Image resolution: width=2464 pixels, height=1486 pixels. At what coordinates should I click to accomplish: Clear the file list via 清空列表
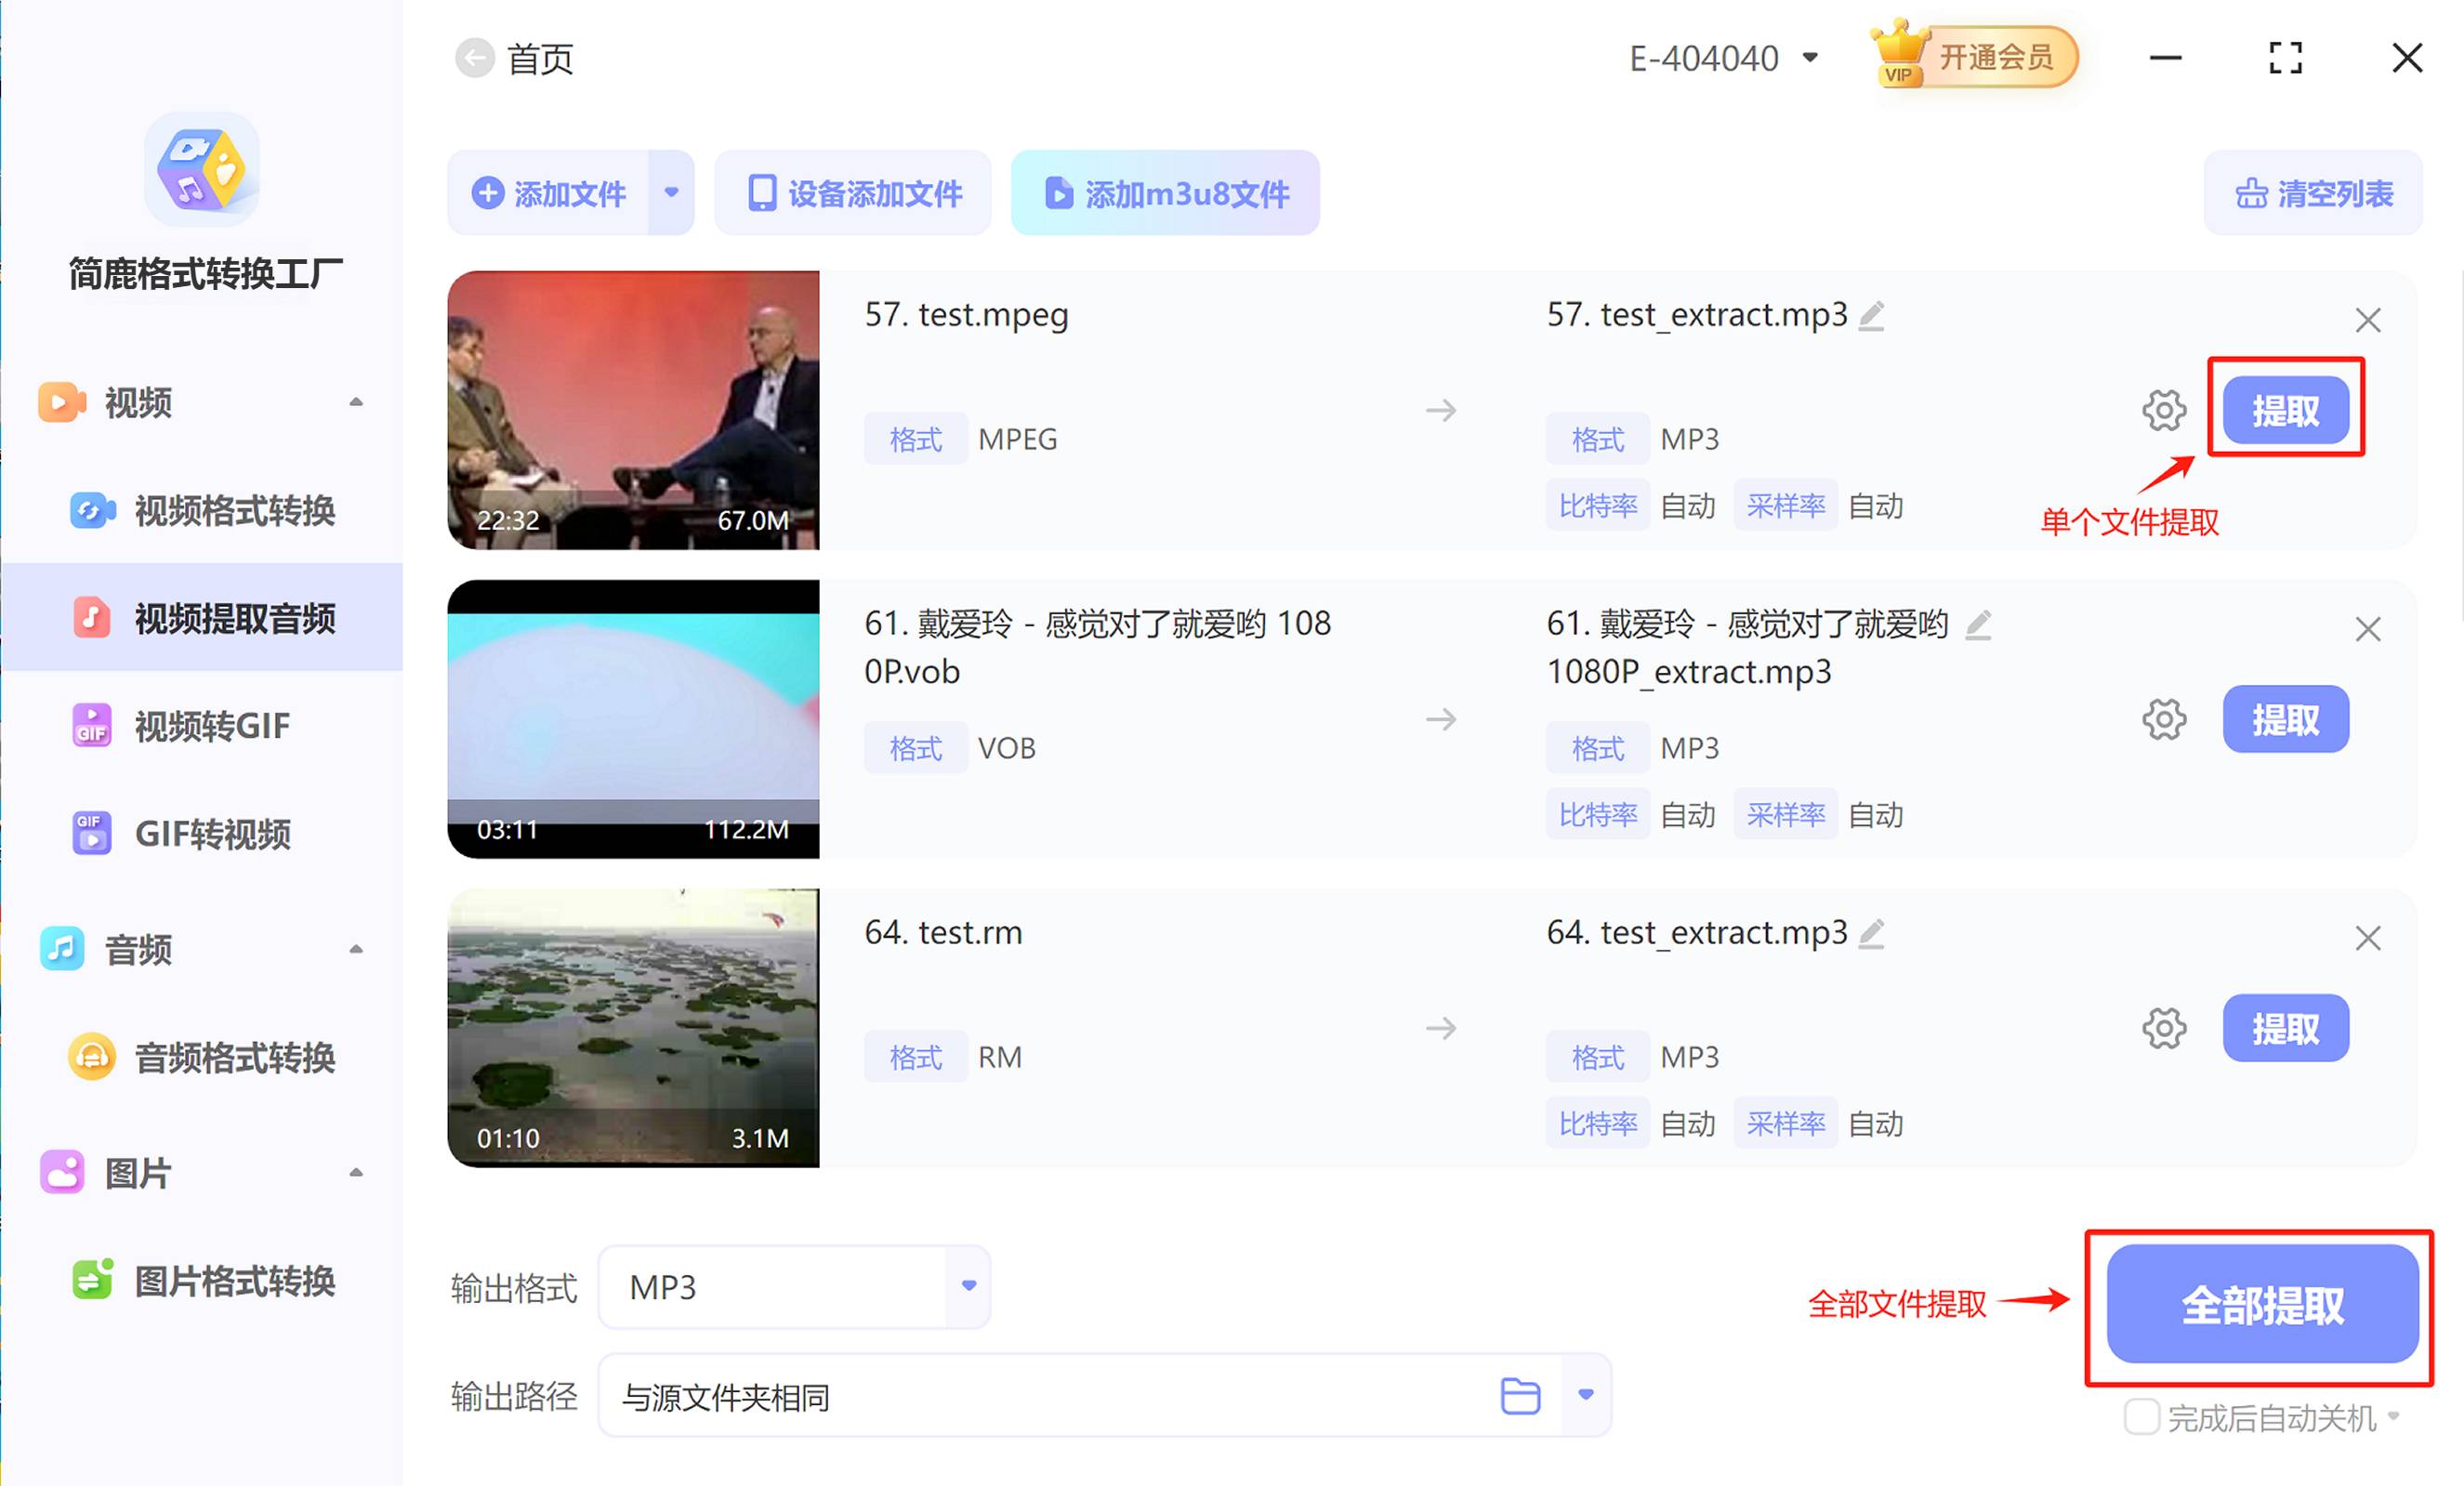tap(2312, 193)
